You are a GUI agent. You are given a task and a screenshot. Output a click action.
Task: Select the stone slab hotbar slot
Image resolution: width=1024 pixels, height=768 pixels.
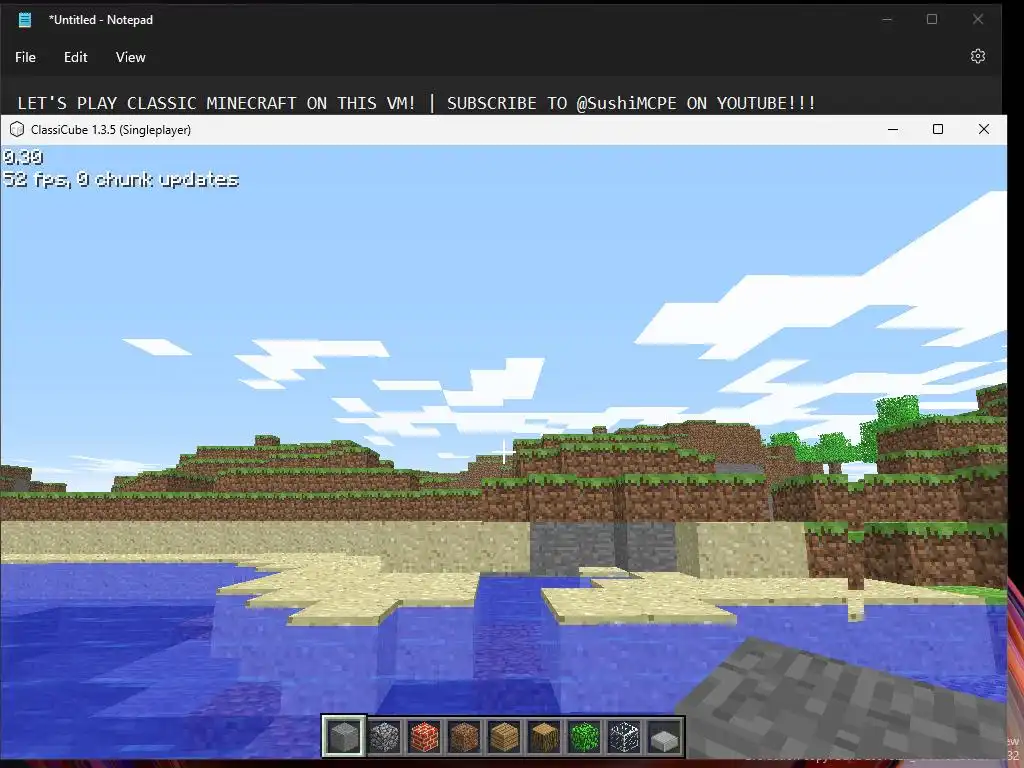pyautogui.click(x=664, y=737)
